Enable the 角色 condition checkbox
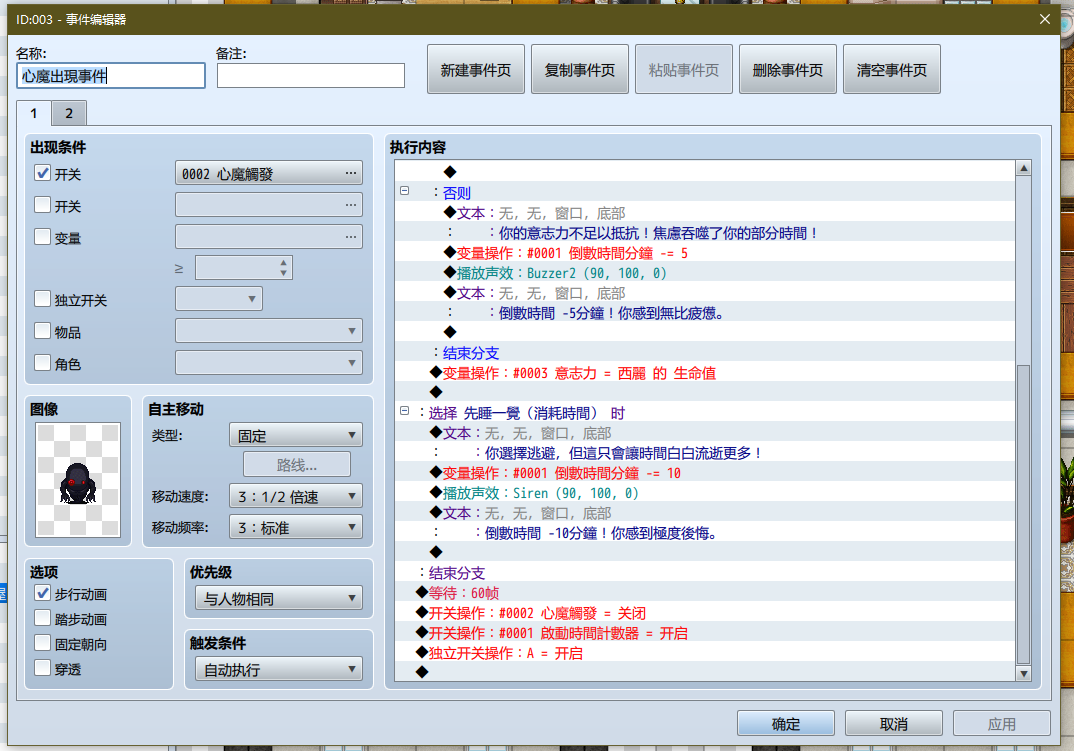The height and width of the screenshot is (751, 1074). coord(42,362)
